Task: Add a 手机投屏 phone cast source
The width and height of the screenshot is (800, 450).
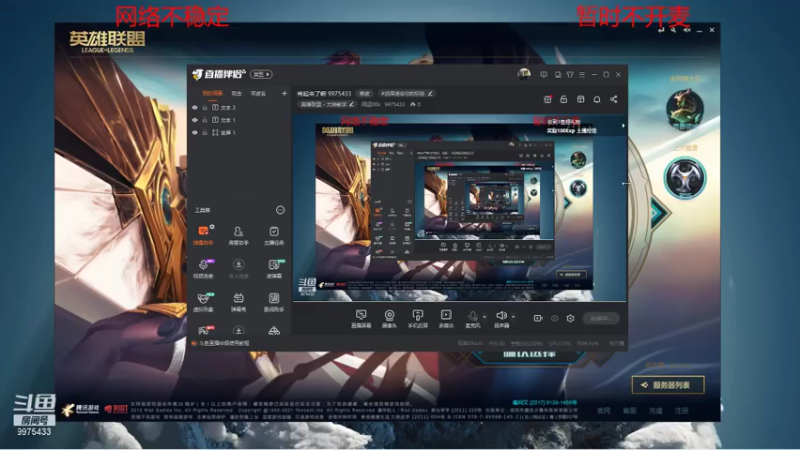Action: [x=417, y=319]
